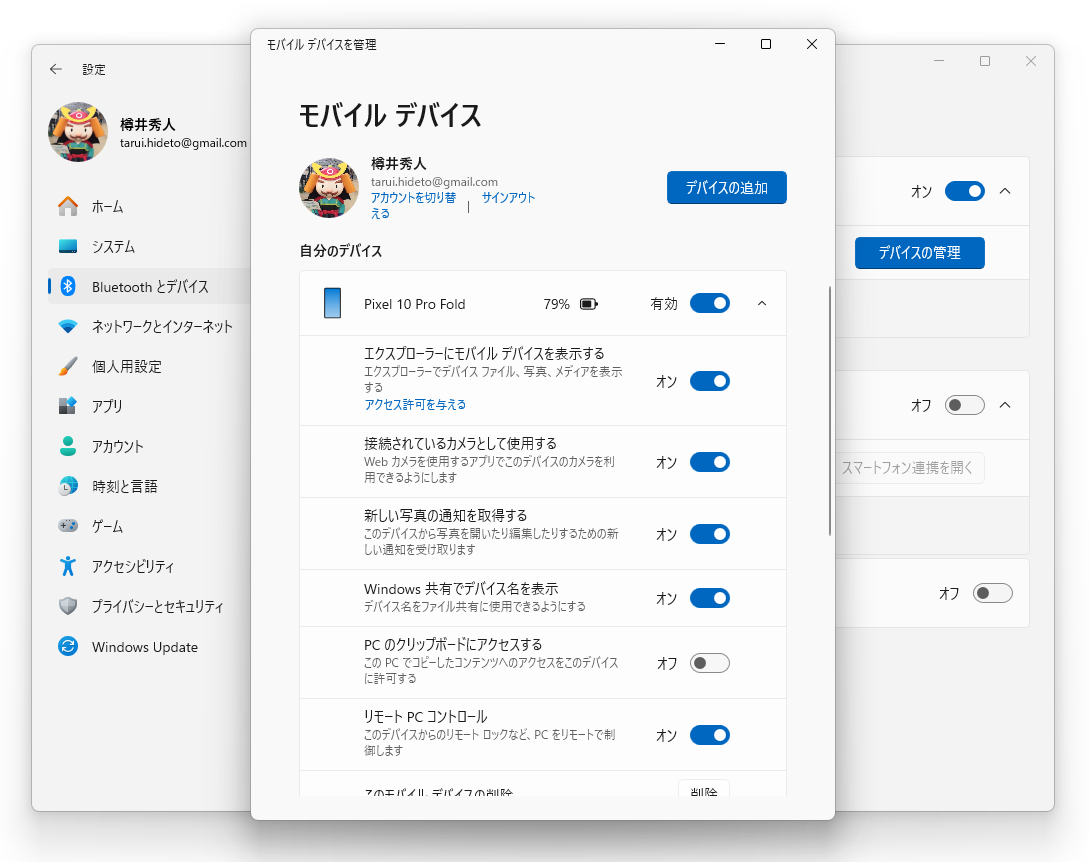Click the 個人用設定 paintbrush icon
The image size is (1089, 862).
[x=68, y=366]
